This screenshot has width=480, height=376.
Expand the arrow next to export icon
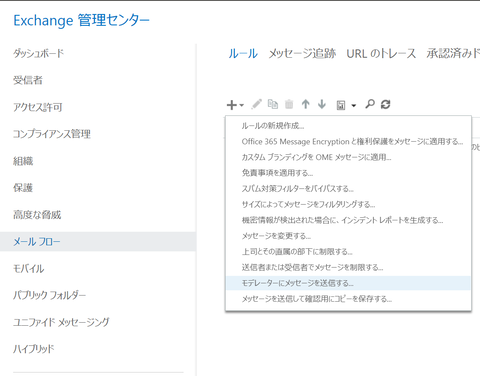(354, 106)
